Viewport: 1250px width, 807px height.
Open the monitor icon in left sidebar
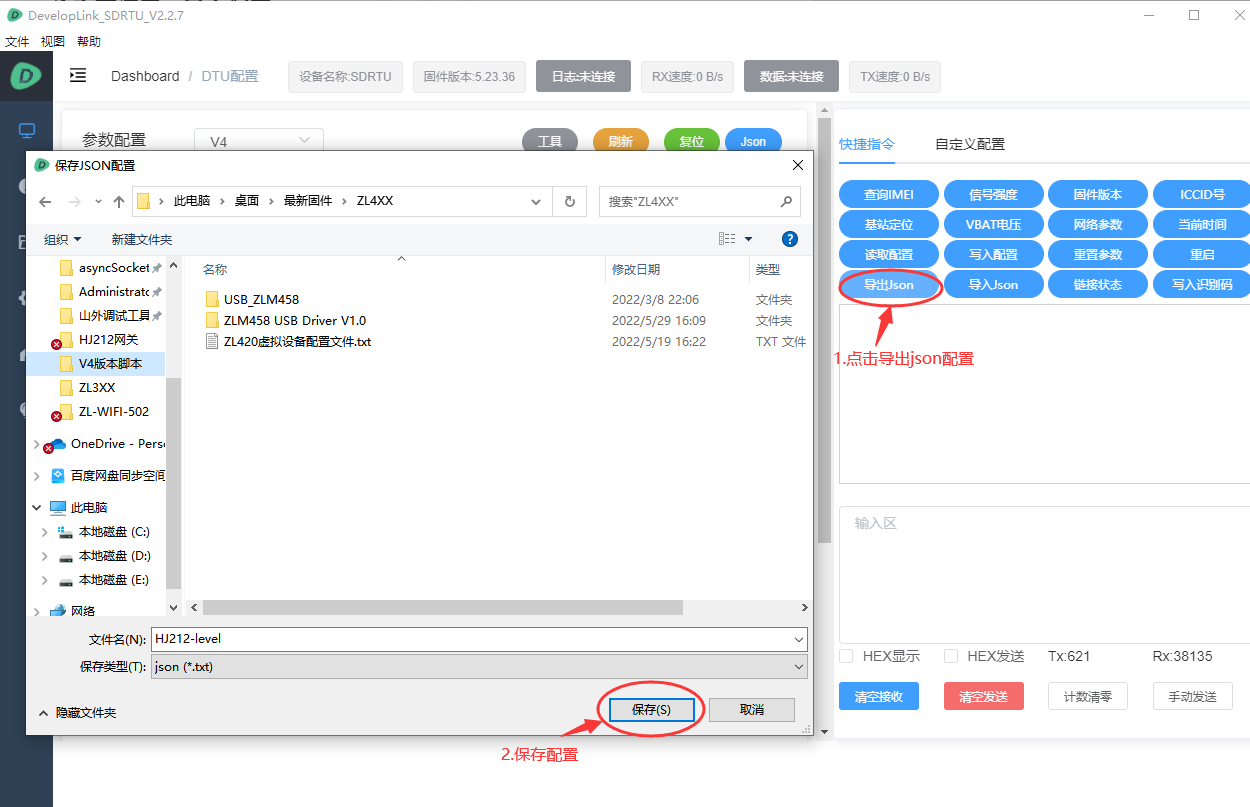point(27,130)
